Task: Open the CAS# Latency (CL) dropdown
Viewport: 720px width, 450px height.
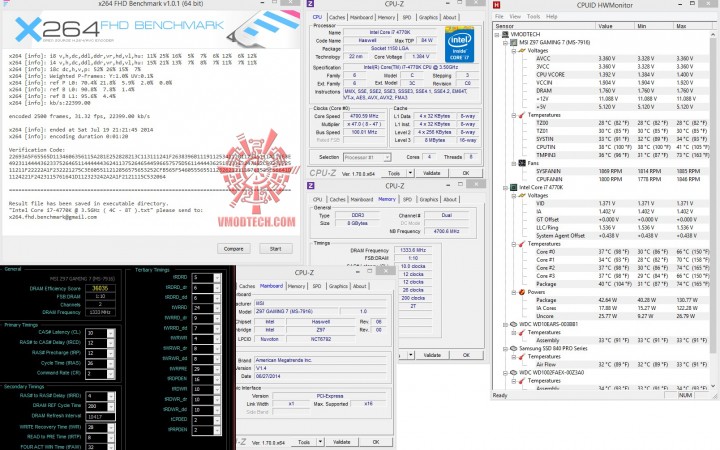Action: pyautogui.click(x=111, y=332)
